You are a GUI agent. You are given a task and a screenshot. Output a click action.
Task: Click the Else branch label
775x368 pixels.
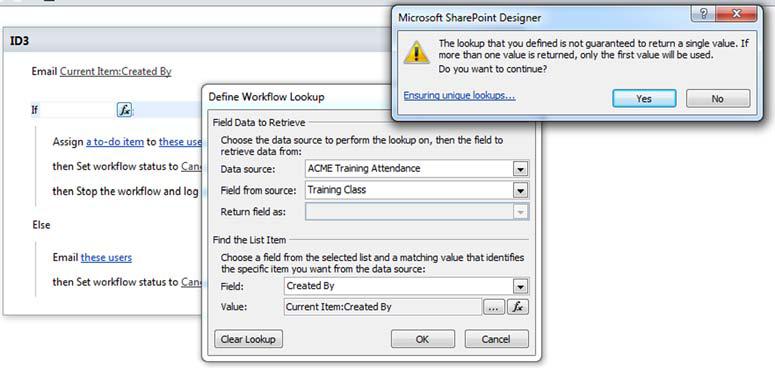pos(42,225)
